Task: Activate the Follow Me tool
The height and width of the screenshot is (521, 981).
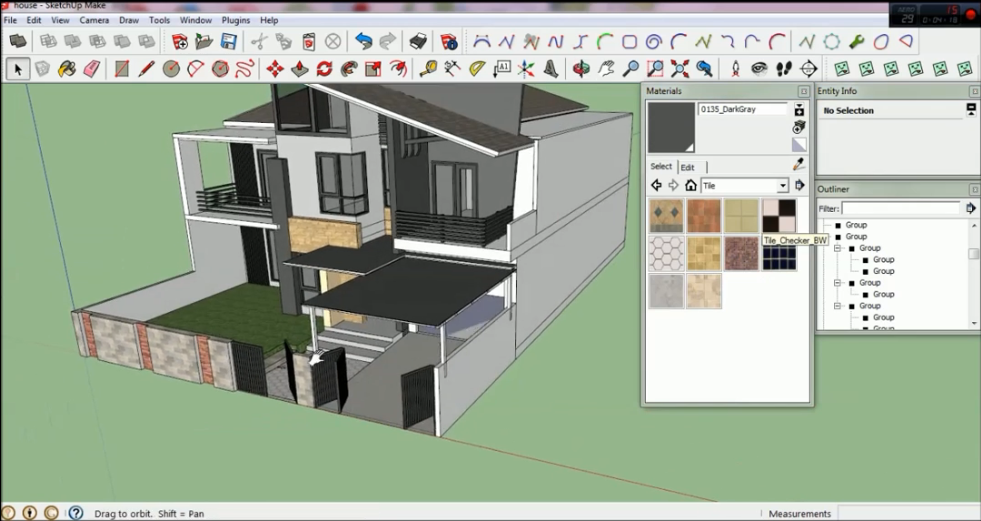Action: click(x=349, y=68)
